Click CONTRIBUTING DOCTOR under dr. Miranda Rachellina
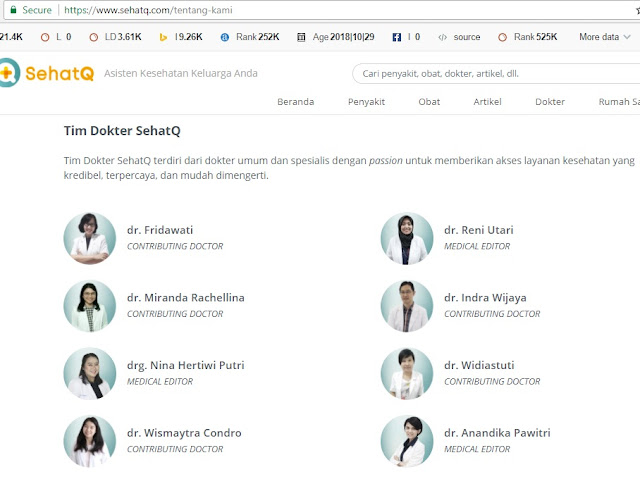 coord(175,314)
